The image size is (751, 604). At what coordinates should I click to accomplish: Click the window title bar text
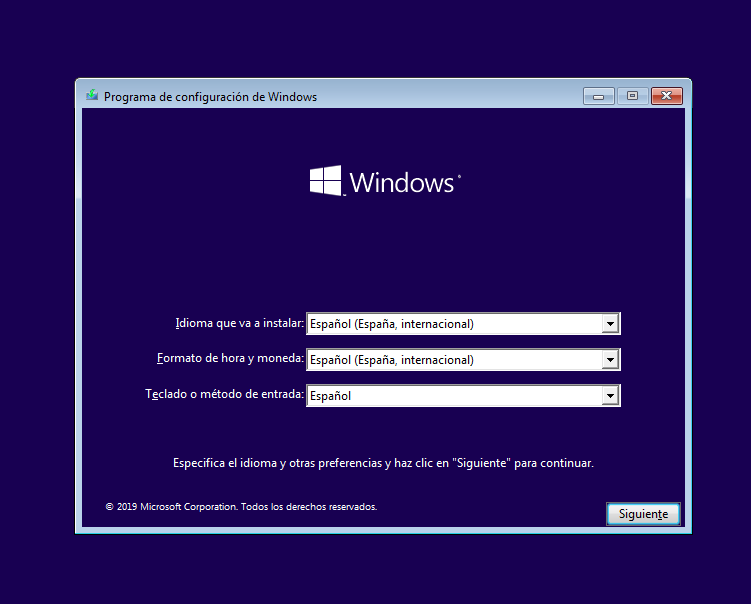click(210, 97)
